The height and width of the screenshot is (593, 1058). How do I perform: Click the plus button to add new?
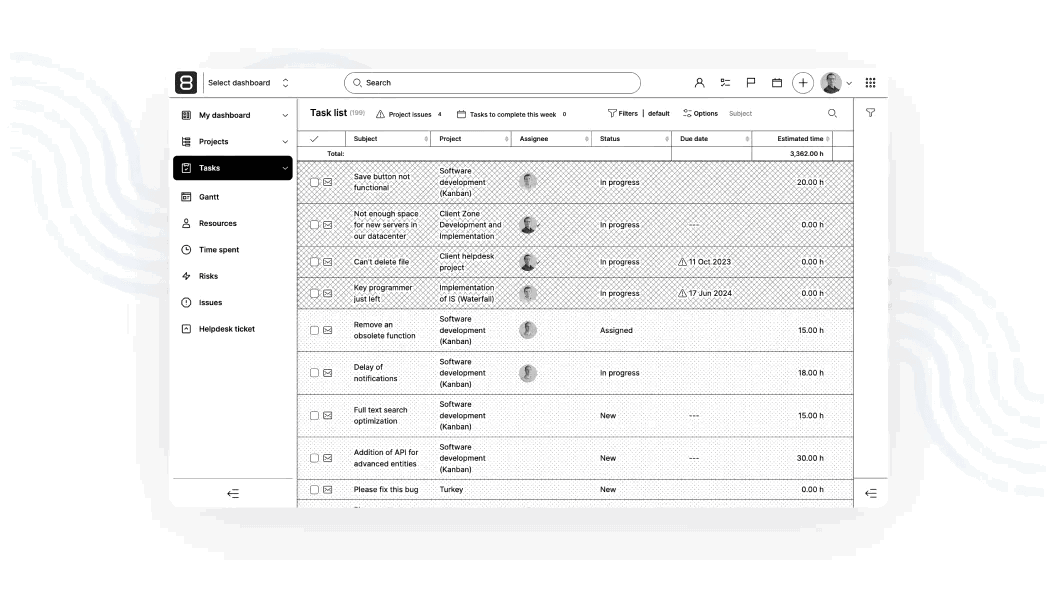[803, 83]
